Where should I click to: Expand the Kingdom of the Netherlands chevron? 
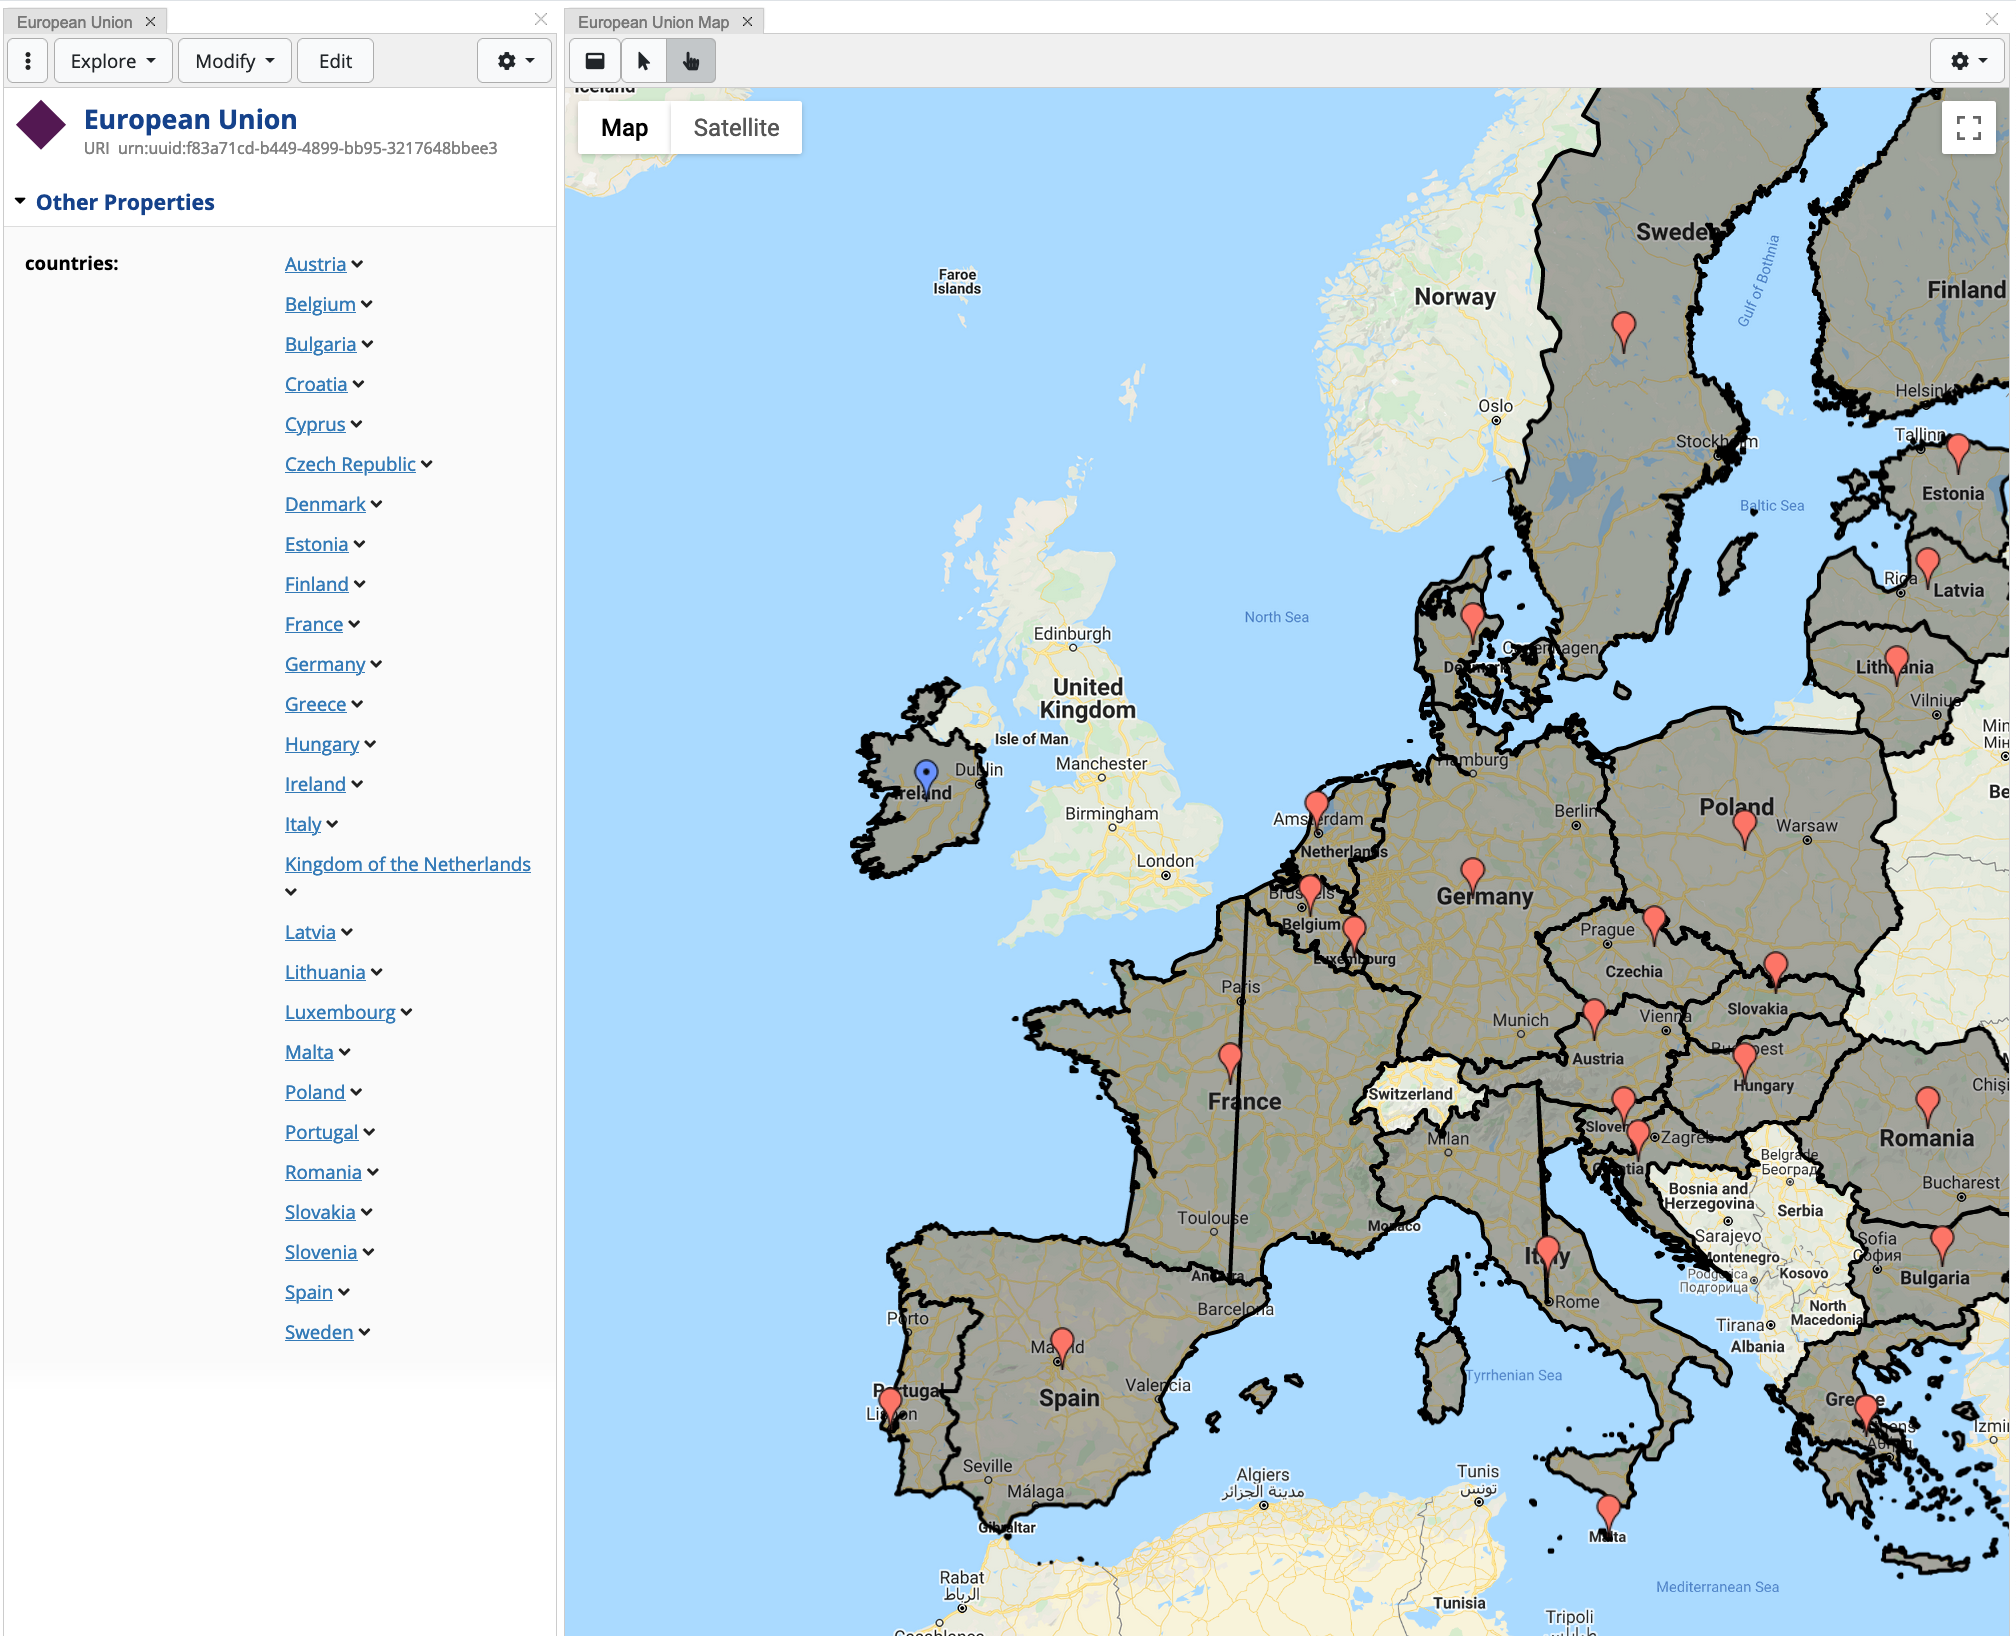[x=290, y=892]
